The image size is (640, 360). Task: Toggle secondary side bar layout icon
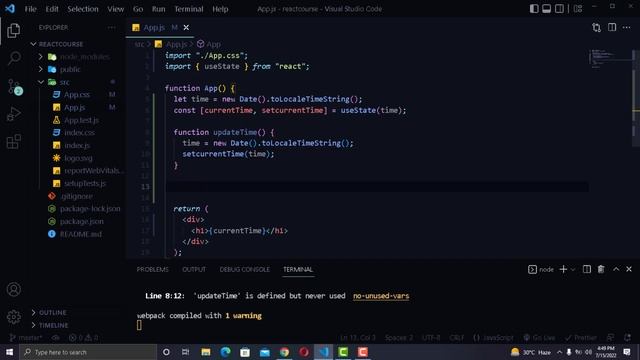pos(559,9)
